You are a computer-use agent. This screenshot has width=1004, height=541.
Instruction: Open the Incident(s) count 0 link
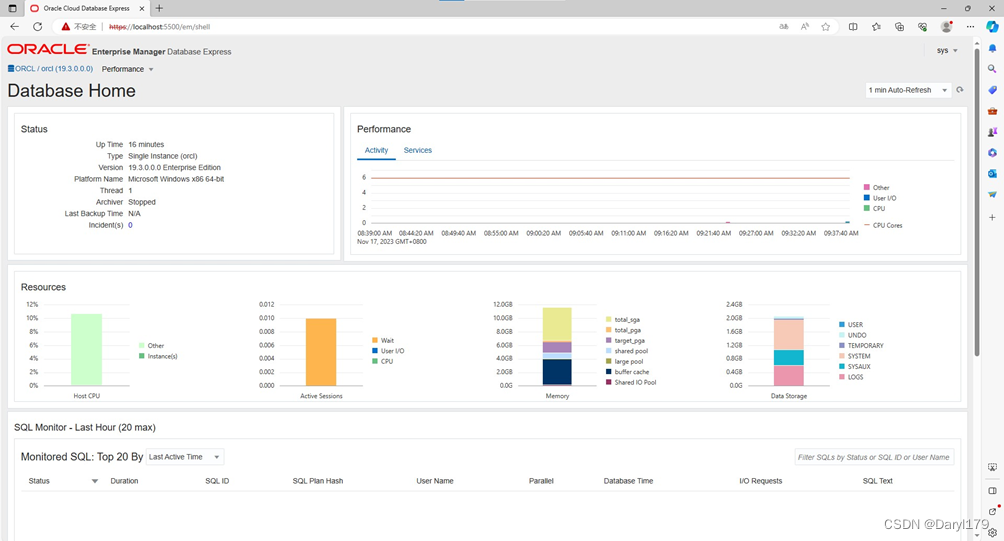click(131, 225)
